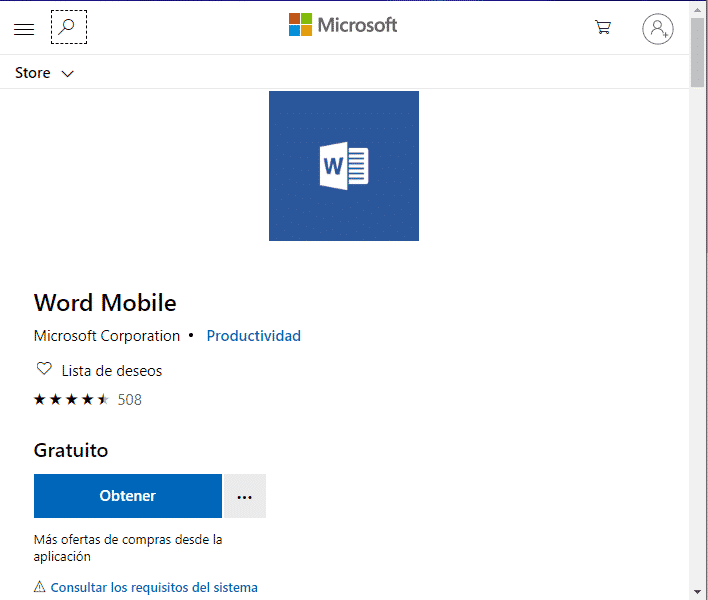Click the warning triangle icon
Screen dimensions: 708x600
click(x=40, y=587)
